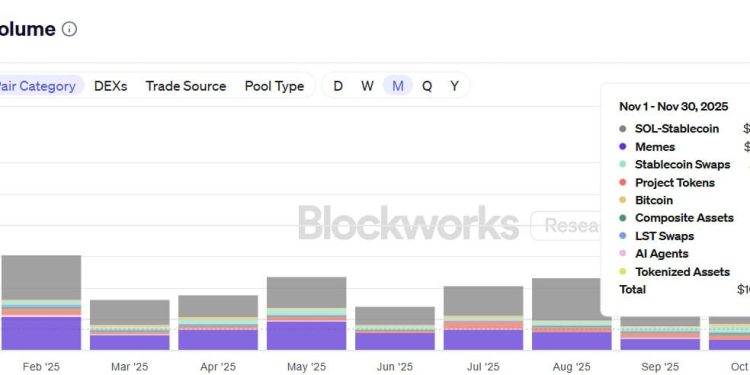Click the Project Tokens label

pyautogui.click(x=675, y=183)
